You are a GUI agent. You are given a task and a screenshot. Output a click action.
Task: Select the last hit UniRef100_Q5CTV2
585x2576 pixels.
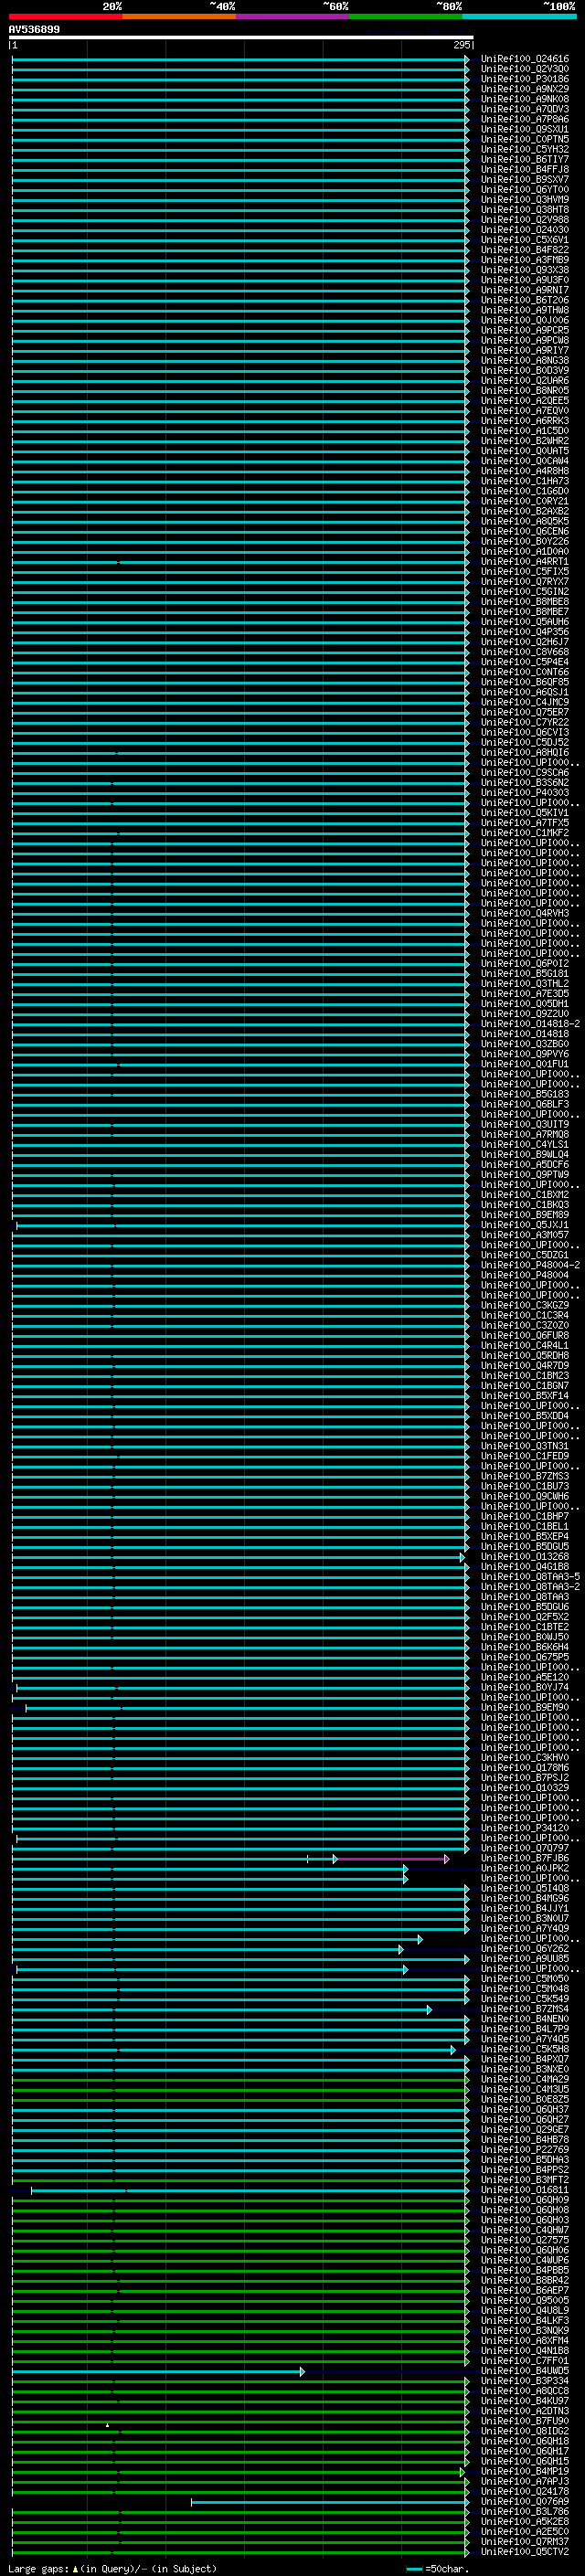click(x=525, y=2551)
